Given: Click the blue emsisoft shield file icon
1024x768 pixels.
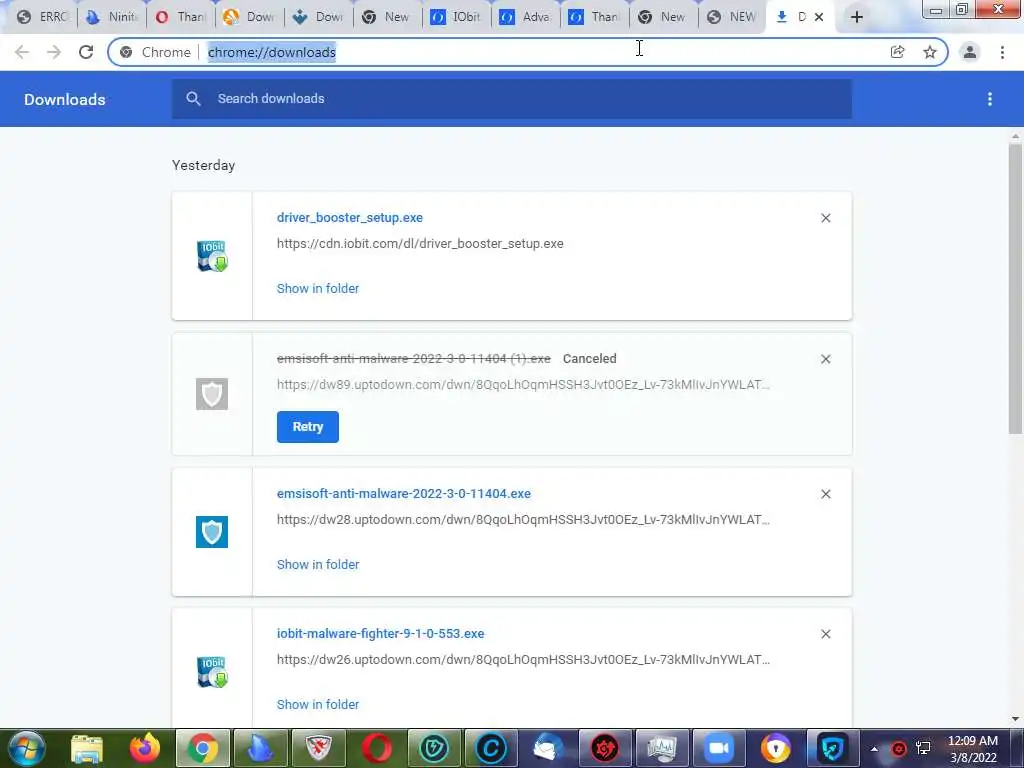Looking at the screenshot, I should (x=212, y=532).
